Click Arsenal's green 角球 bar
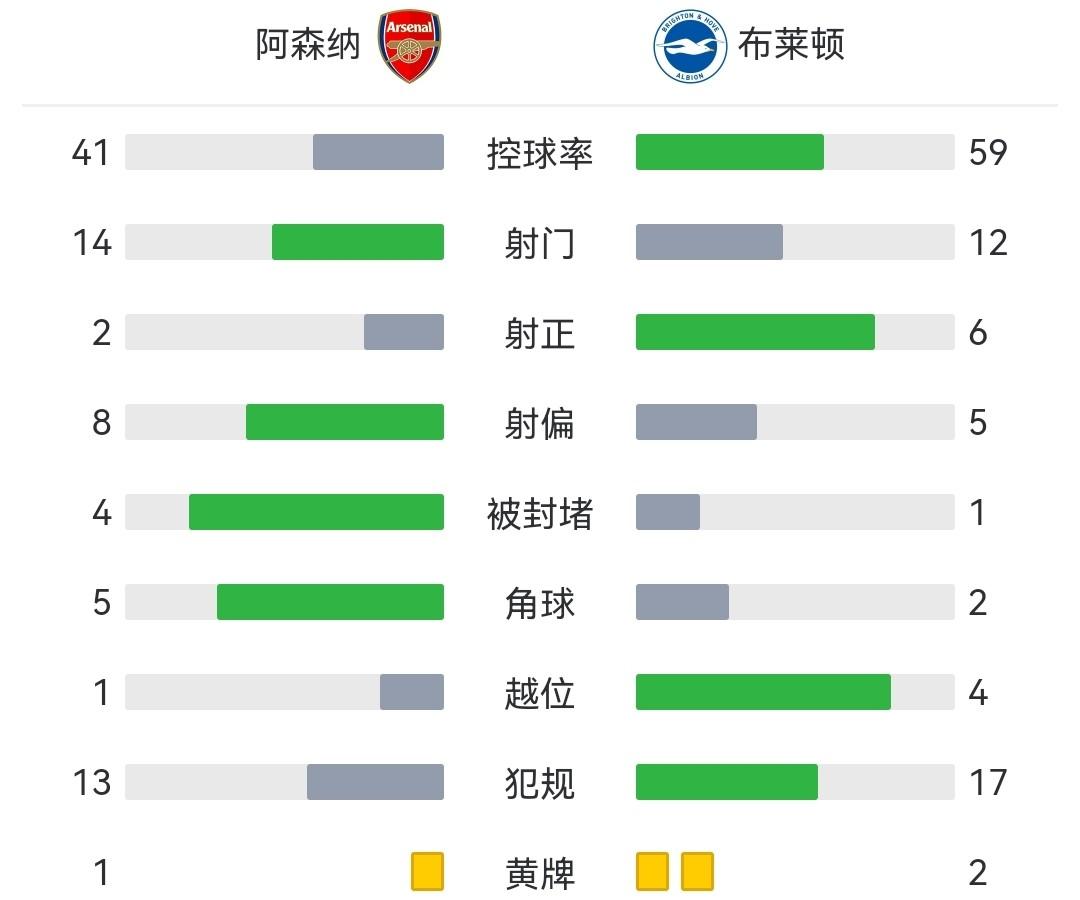Viewport: 1080px width, 900px height. click(x=330, y=602)
